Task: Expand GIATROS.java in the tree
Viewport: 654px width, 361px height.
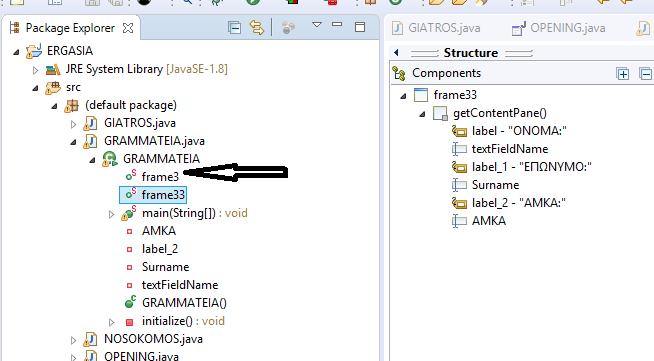Action: coord(73,124)
